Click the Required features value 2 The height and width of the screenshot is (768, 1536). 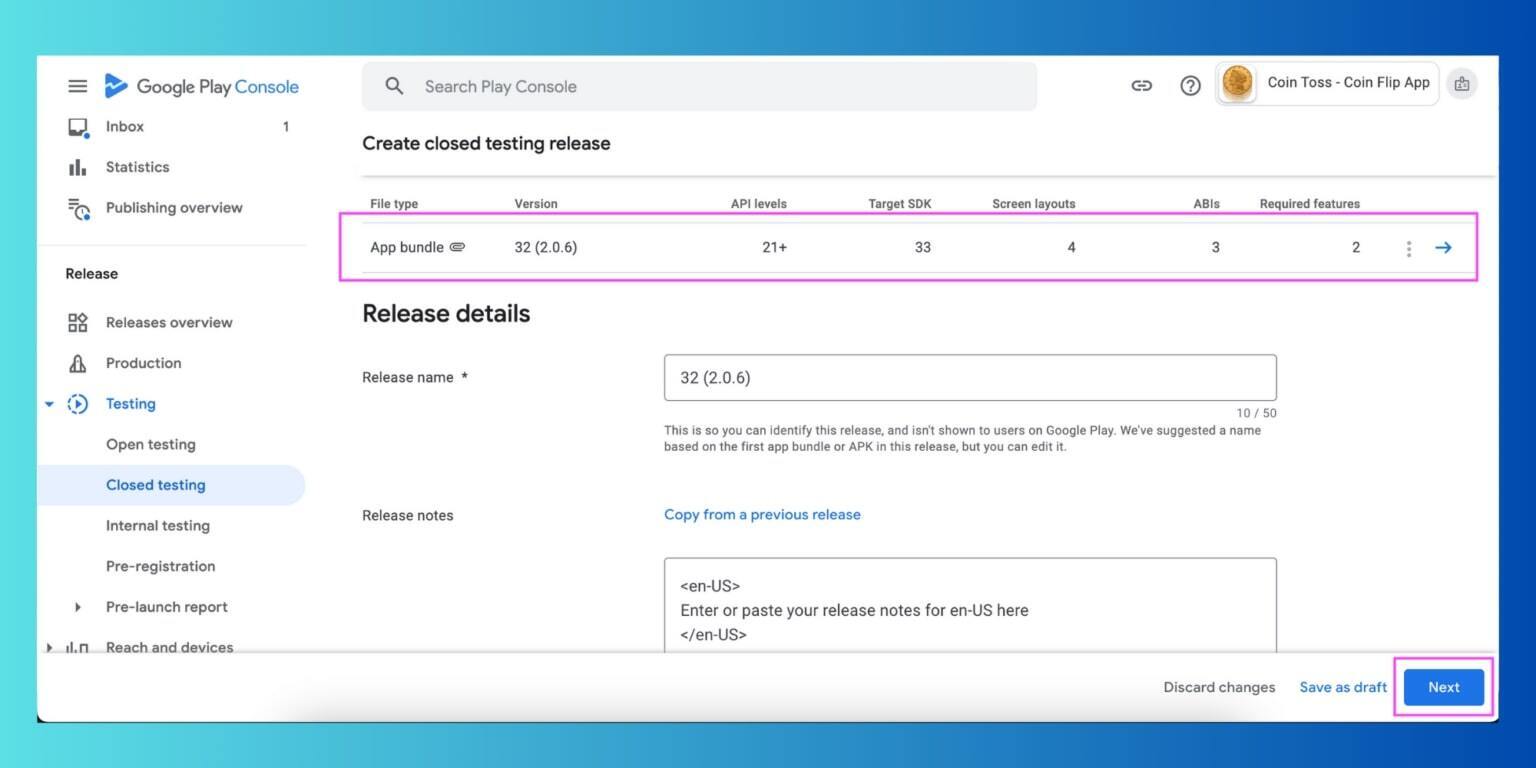coord(1356,247)
